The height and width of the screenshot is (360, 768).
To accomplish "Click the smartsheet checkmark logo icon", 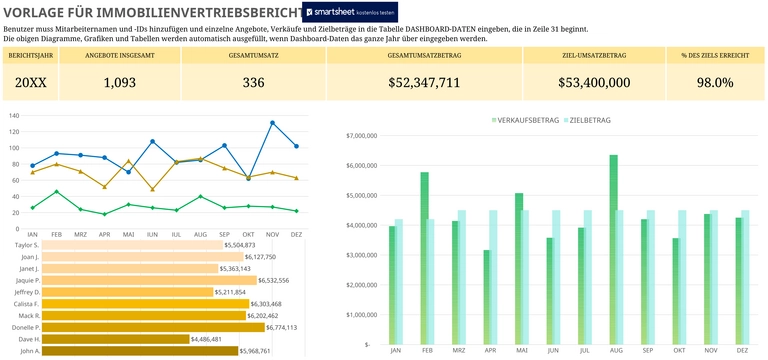I will tap(310, 12).
